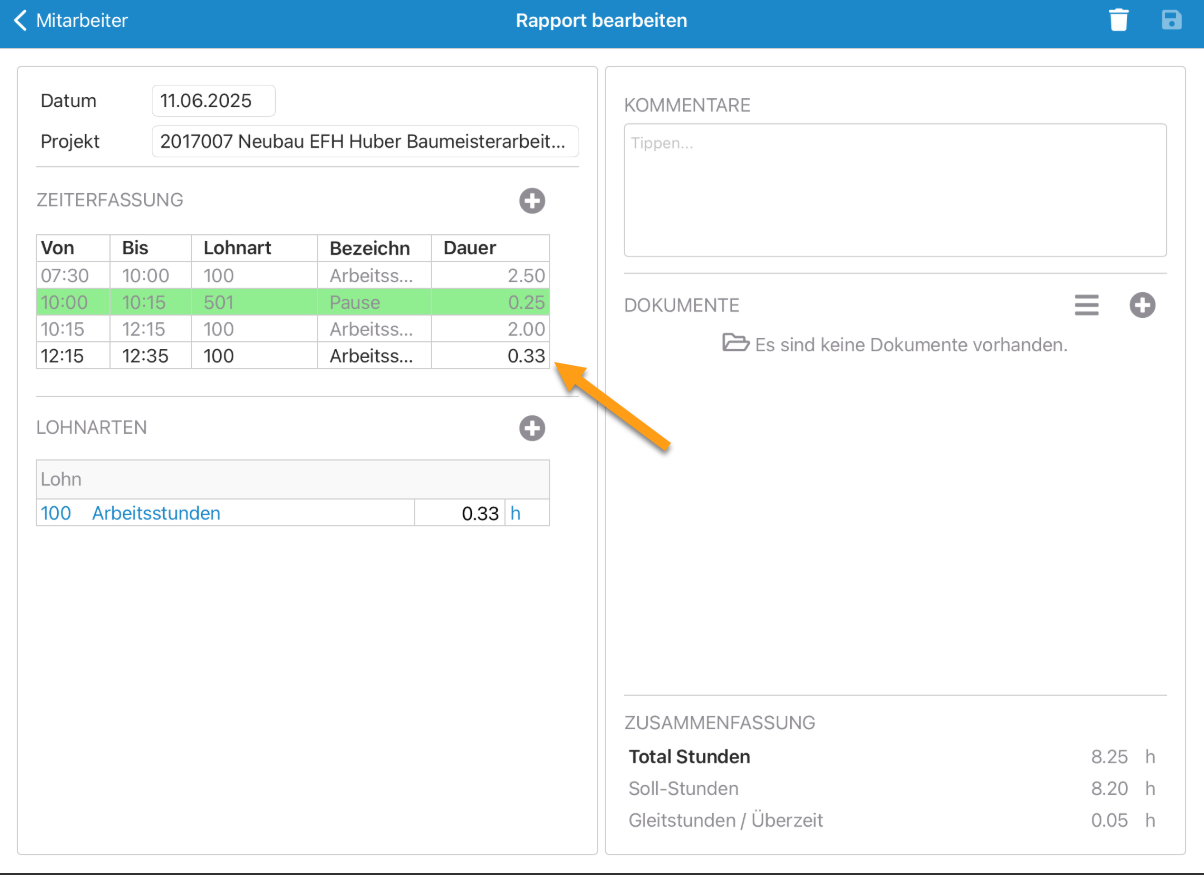This screenshot has width=1204, height=875.
Task: Click the back chevron arrow icon
Action: (20, 20)
